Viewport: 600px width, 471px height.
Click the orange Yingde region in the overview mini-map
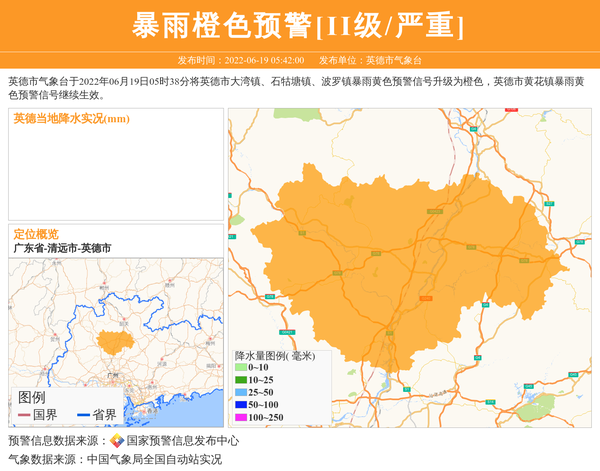(x=115, y=342)
